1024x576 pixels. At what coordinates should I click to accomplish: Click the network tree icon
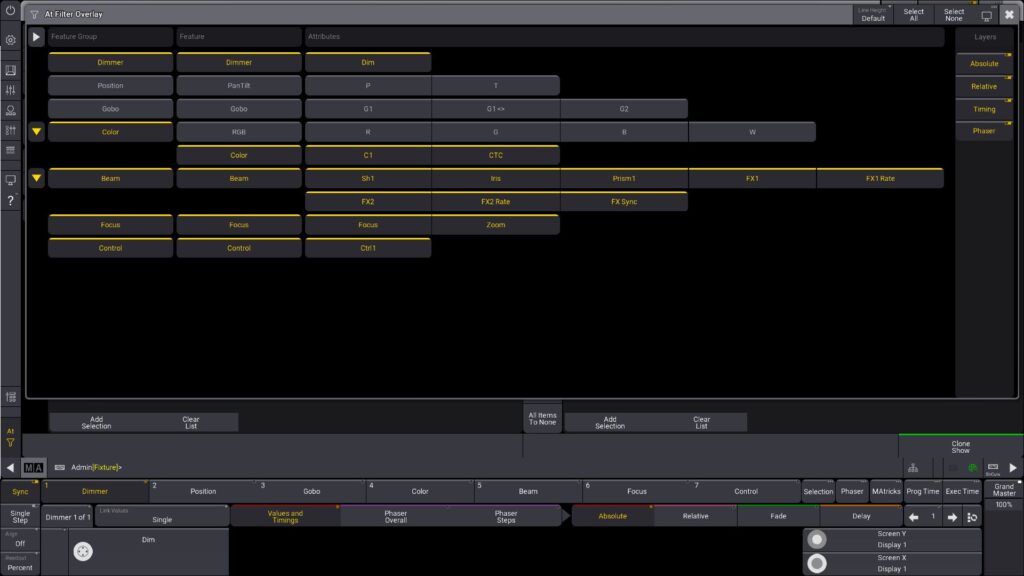[x=913, y=467]
